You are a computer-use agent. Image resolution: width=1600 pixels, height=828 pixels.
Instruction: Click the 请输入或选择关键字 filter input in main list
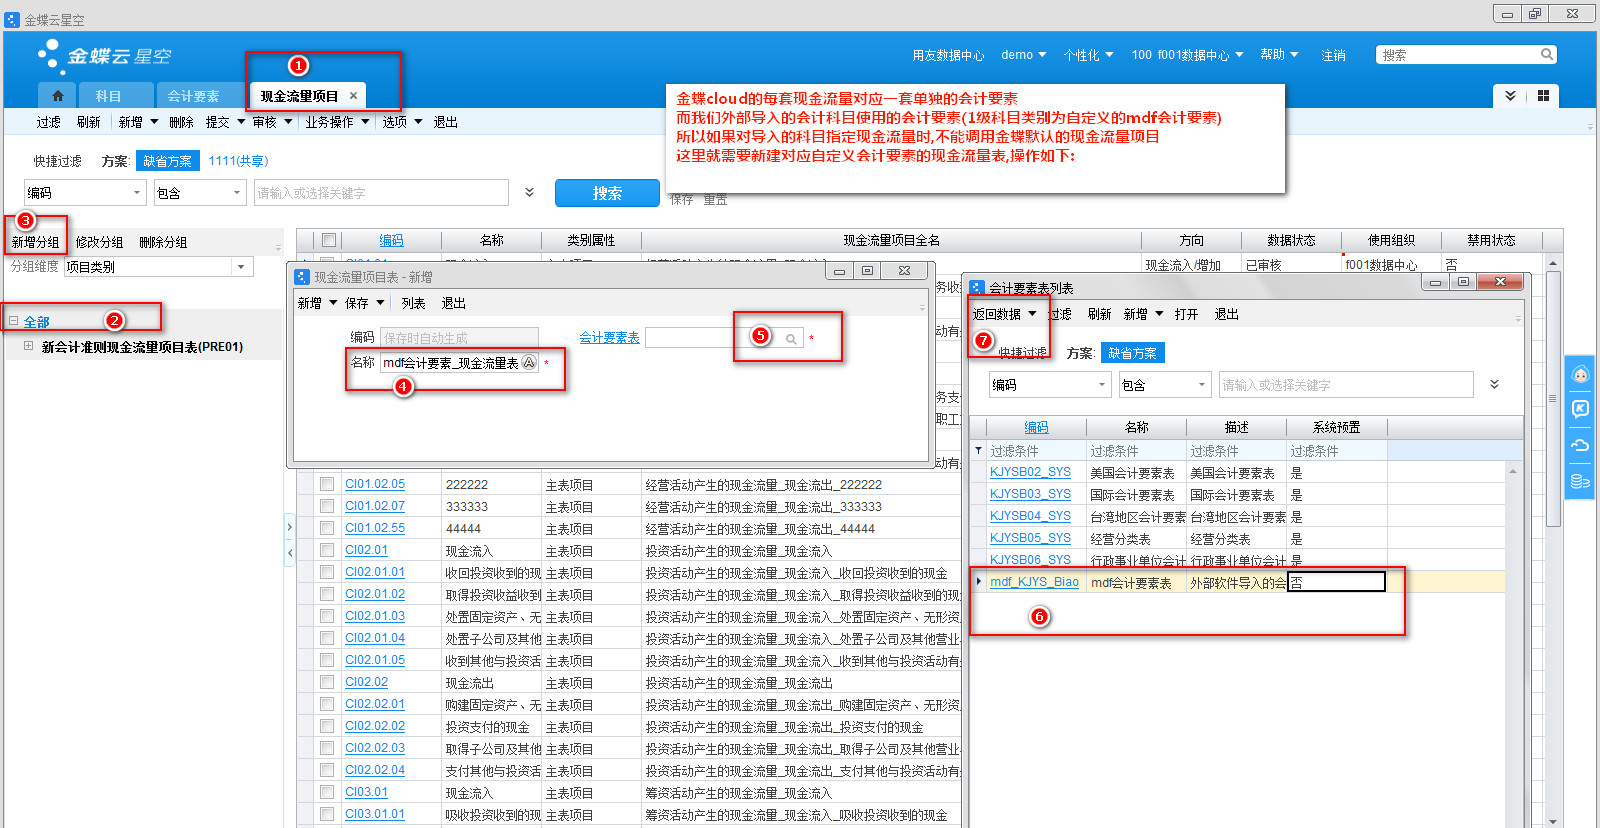[380, 193]
